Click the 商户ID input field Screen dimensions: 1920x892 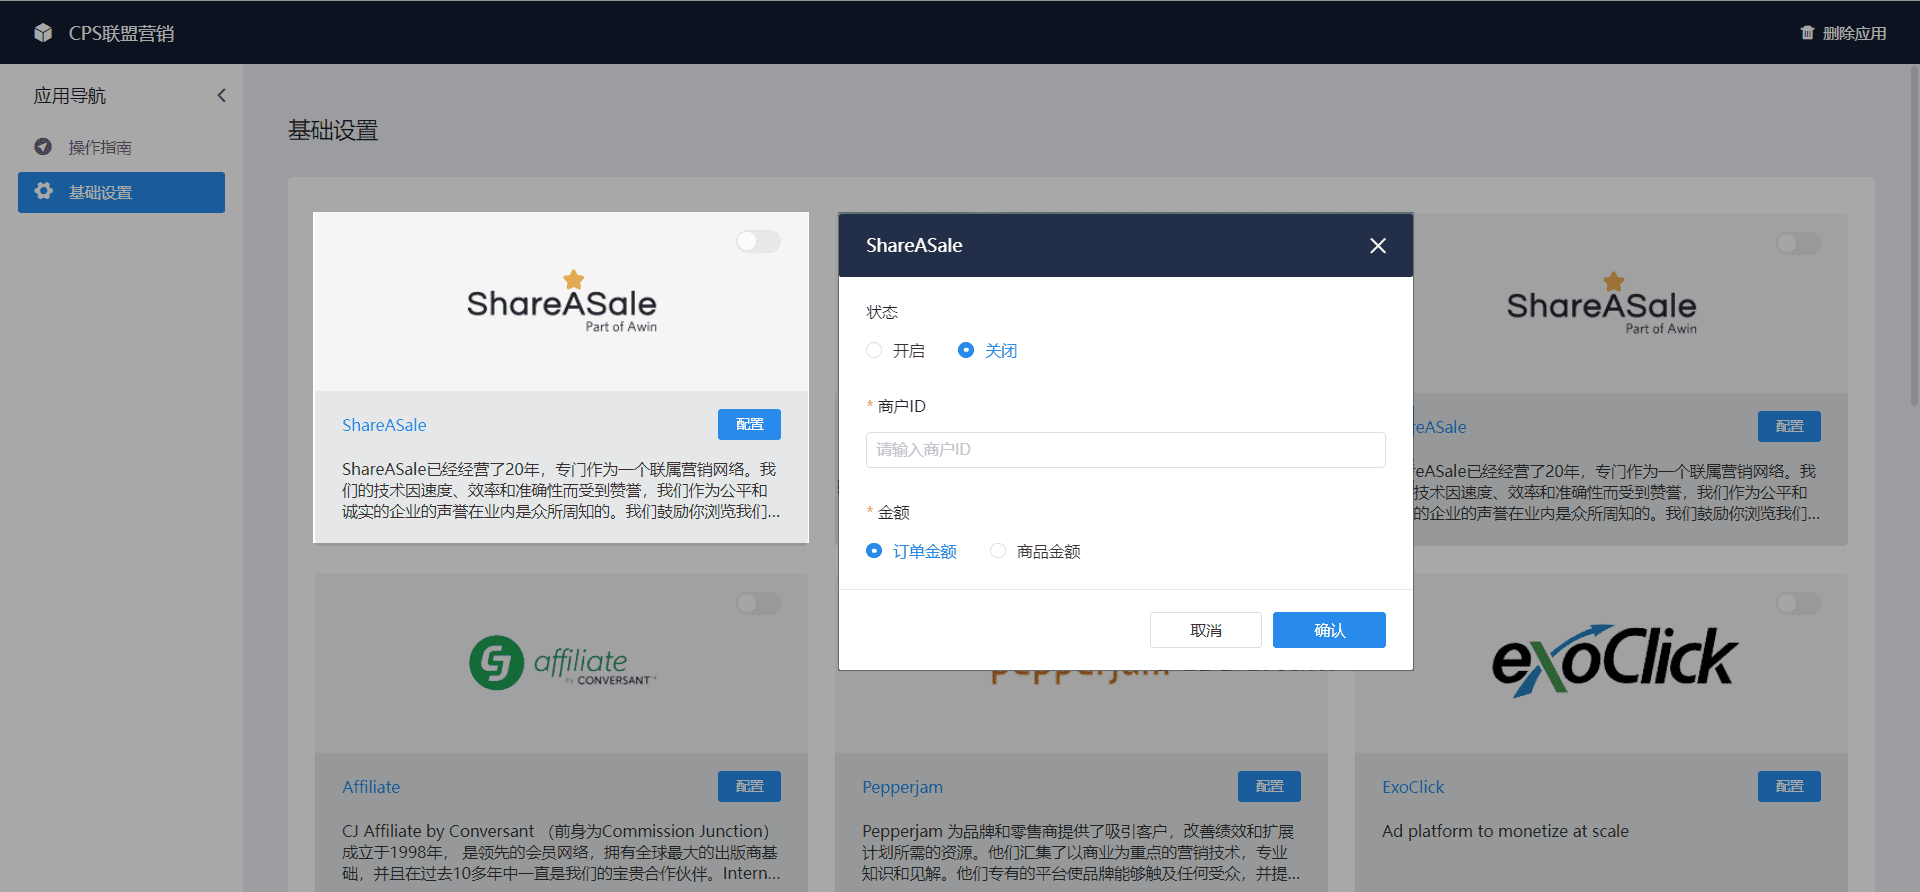point(1125,450)
